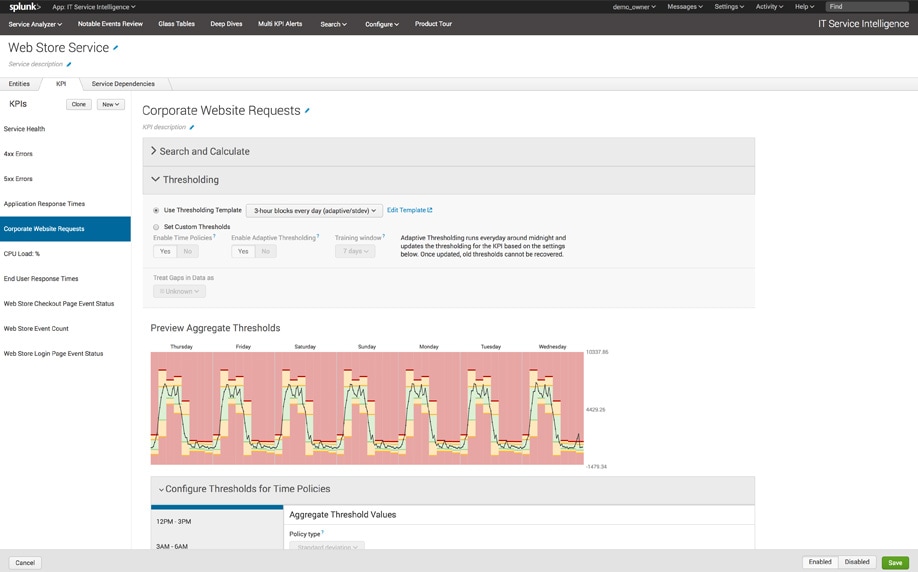Edit the Service description pencil icon
Image resolution: width=918 pixels, height=572 pixels.
point(68,64)
